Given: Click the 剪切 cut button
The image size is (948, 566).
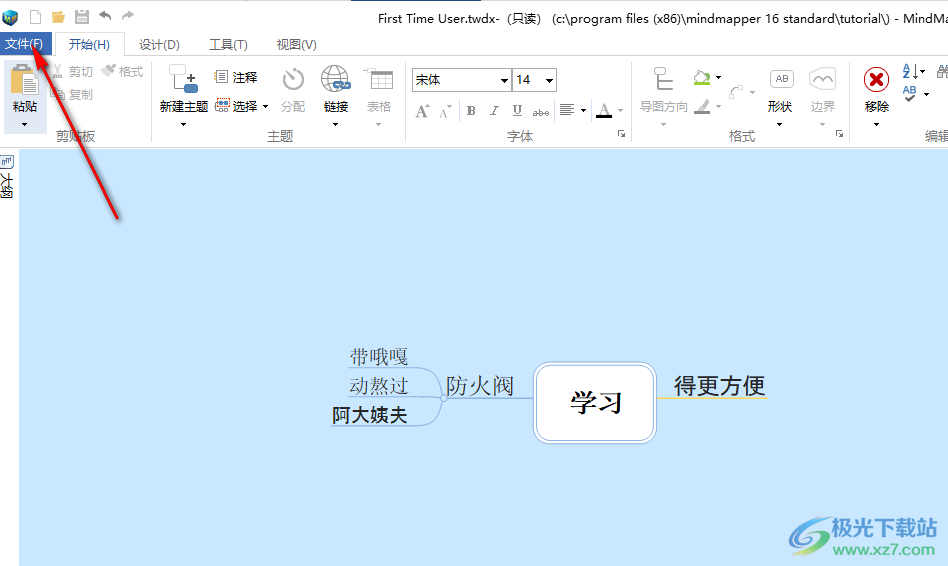Looking at the screenshot, I should [73, 72].
